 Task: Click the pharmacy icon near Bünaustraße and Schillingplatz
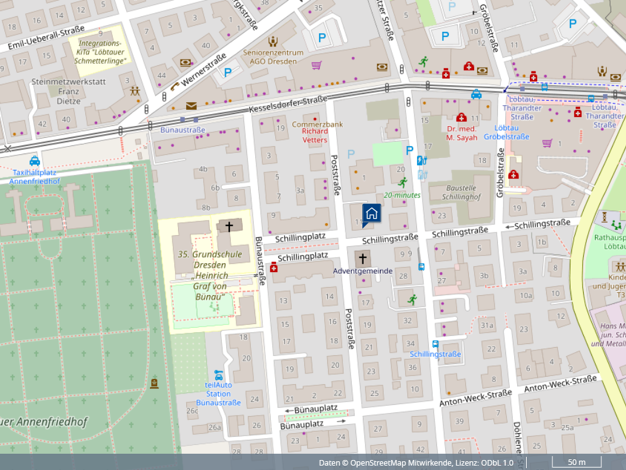pos(273,268)
